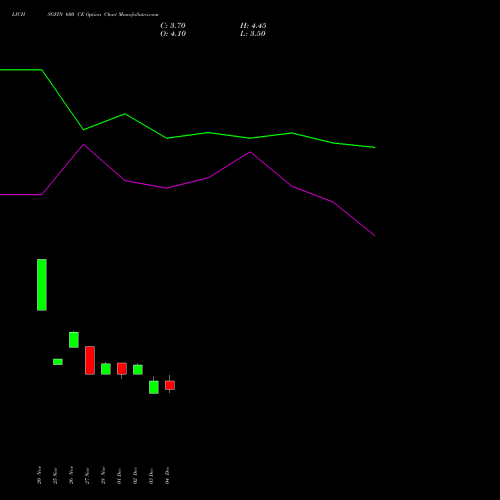Click the 03 Dec axis date label

pos(151,476)
